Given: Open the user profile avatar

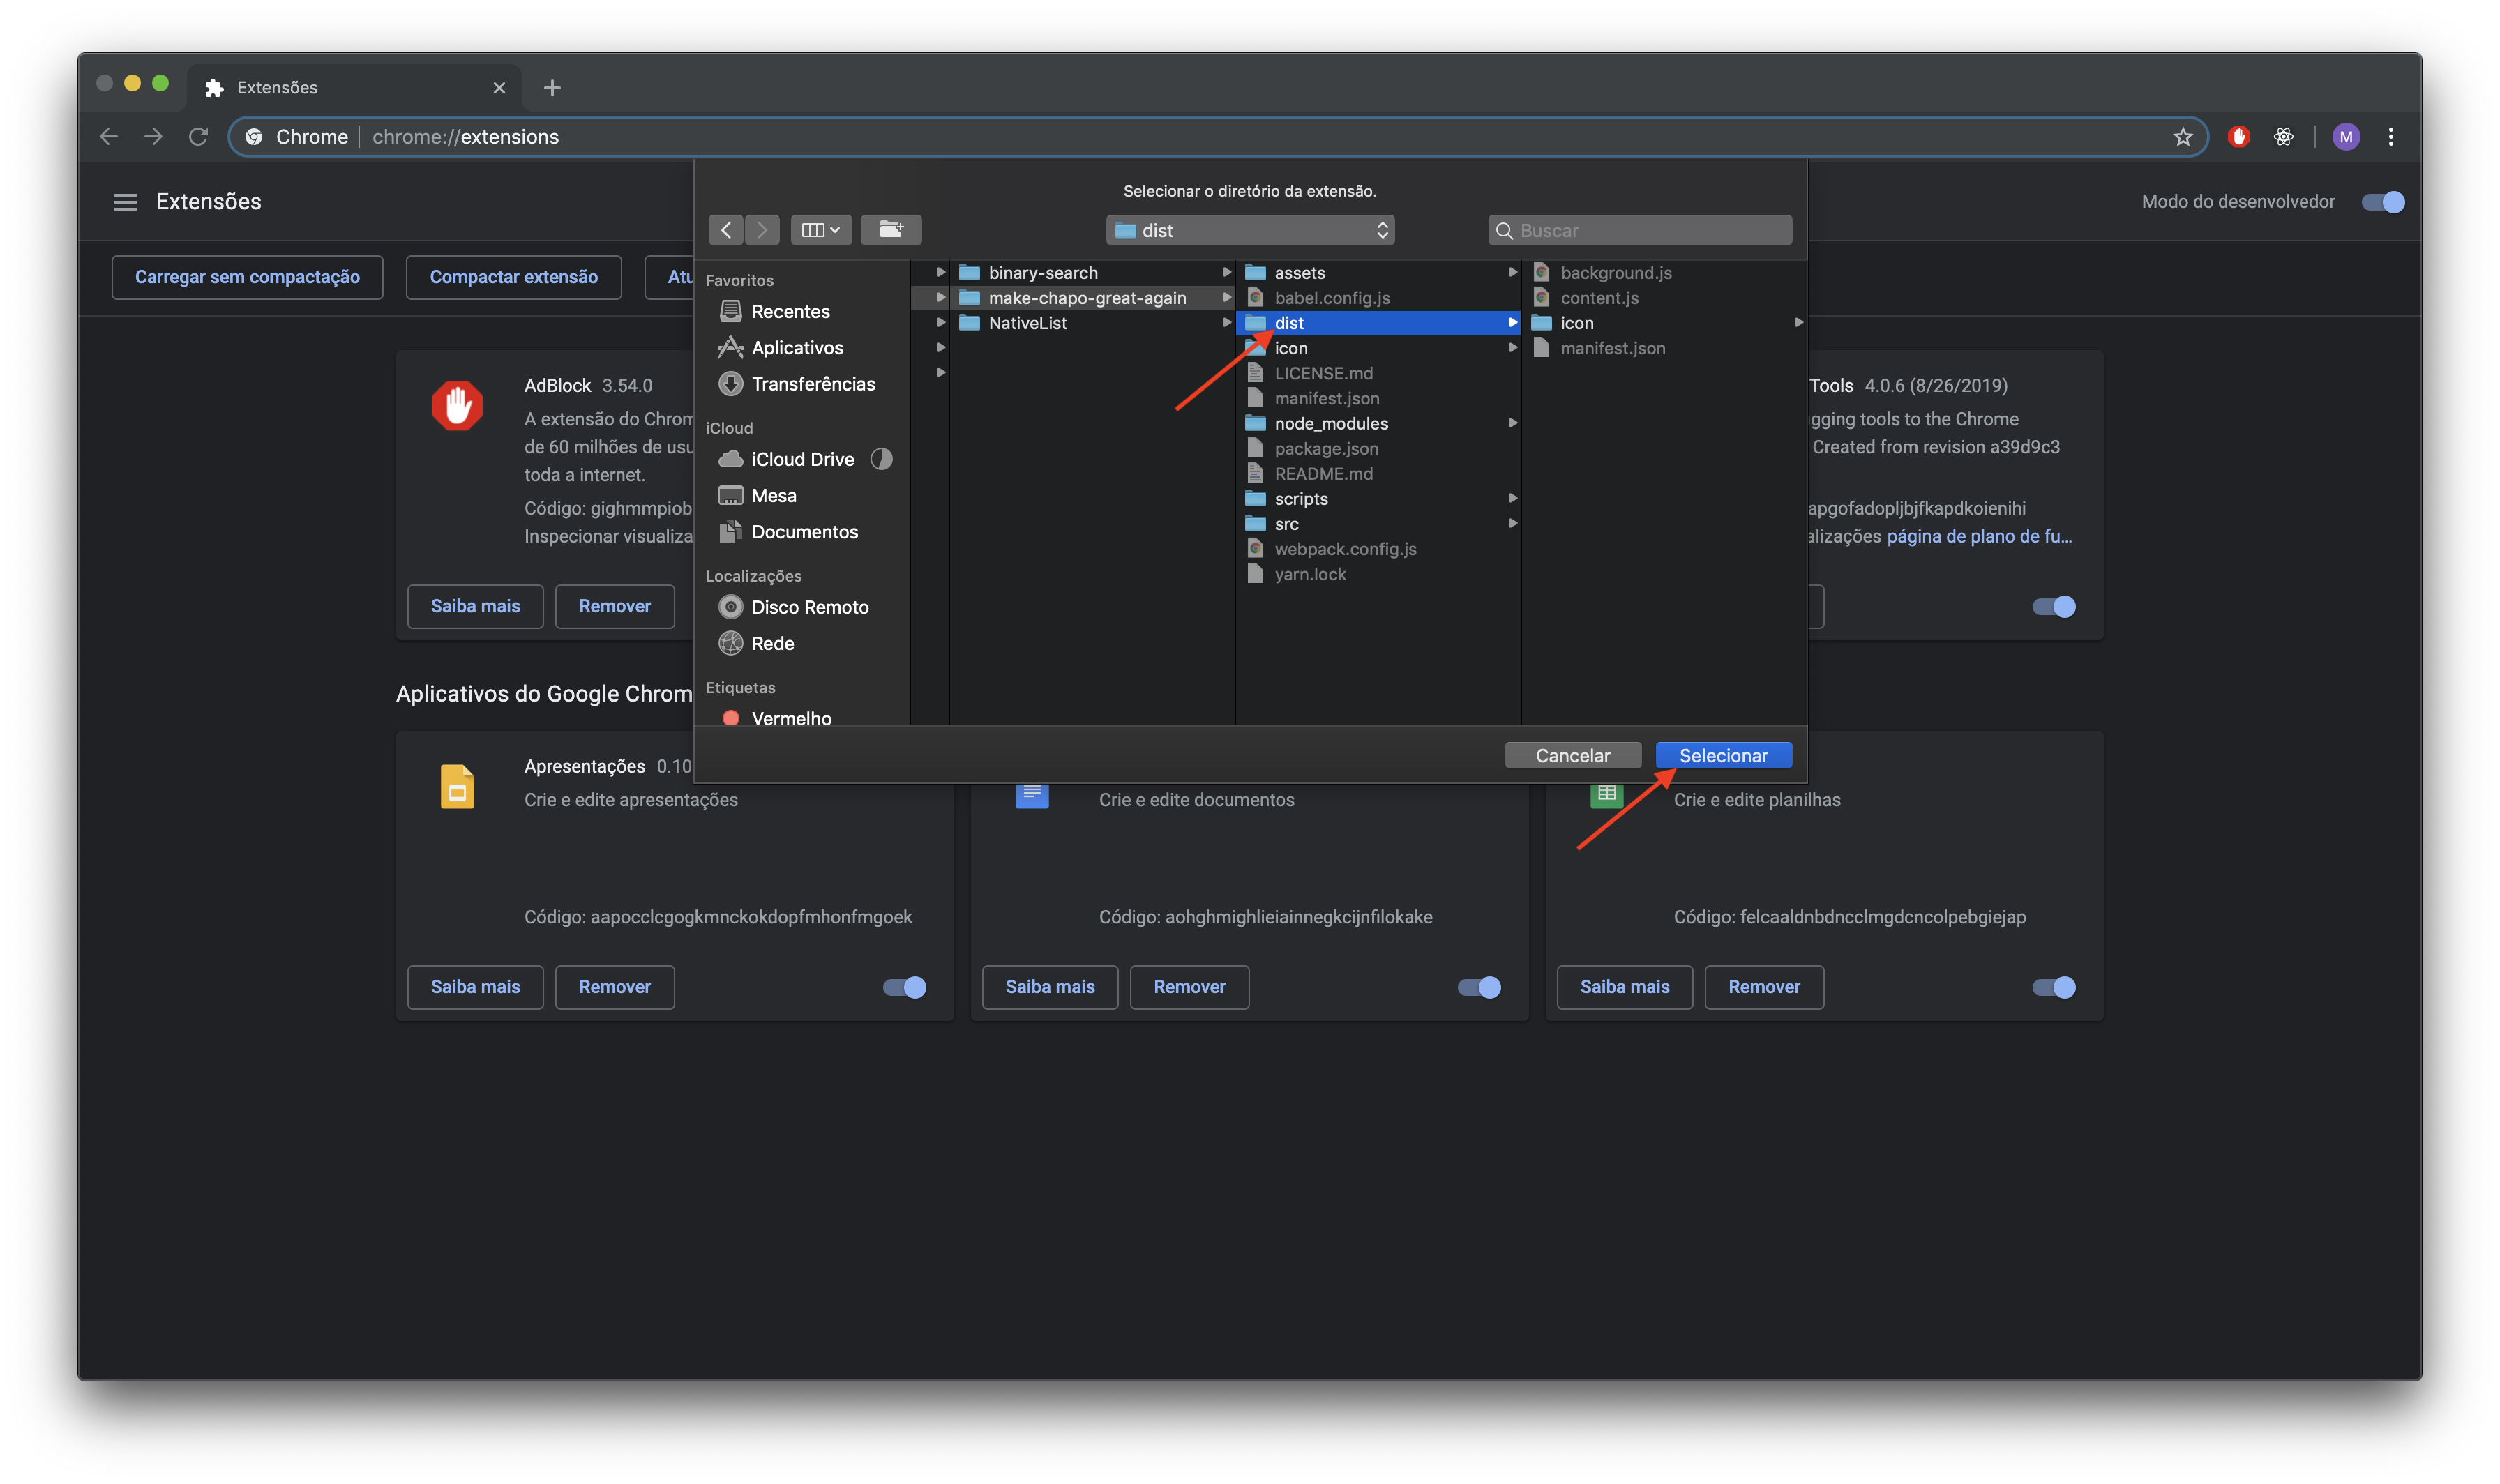Looking at the screenshot, I should tap(2345, 137).
